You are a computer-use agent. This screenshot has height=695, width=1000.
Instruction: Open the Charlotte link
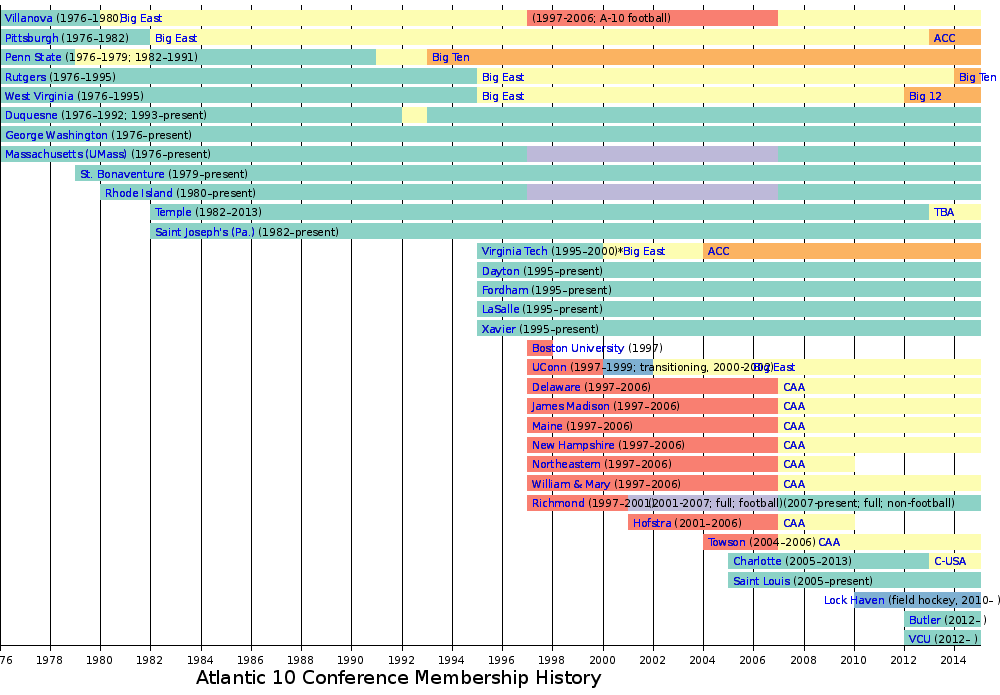pyautogui.click(x=757, y=561)
